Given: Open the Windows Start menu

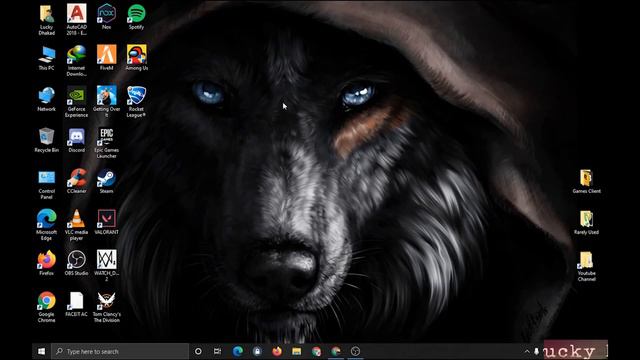Looking at the screenshot, I should 41,351.
